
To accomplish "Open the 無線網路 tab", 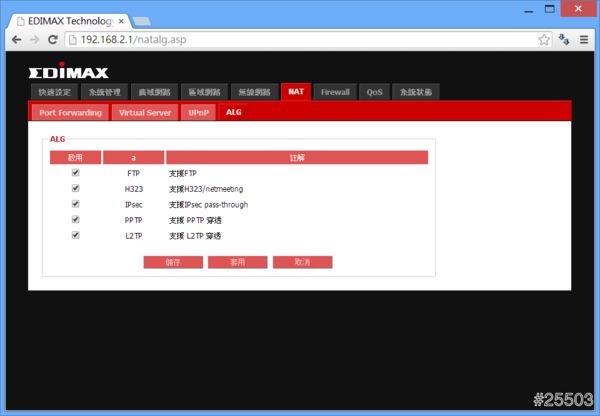I will [254, 92].
